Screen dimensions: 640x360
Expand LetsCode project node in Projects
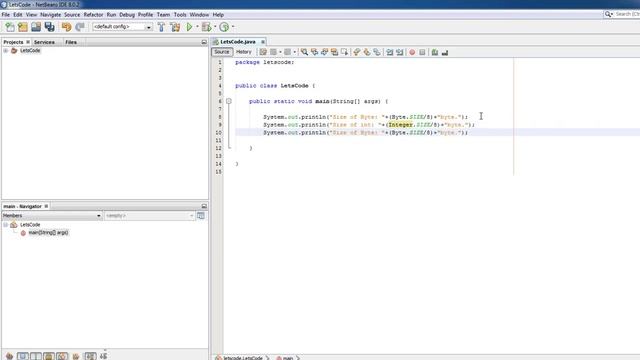pos(6,51)
